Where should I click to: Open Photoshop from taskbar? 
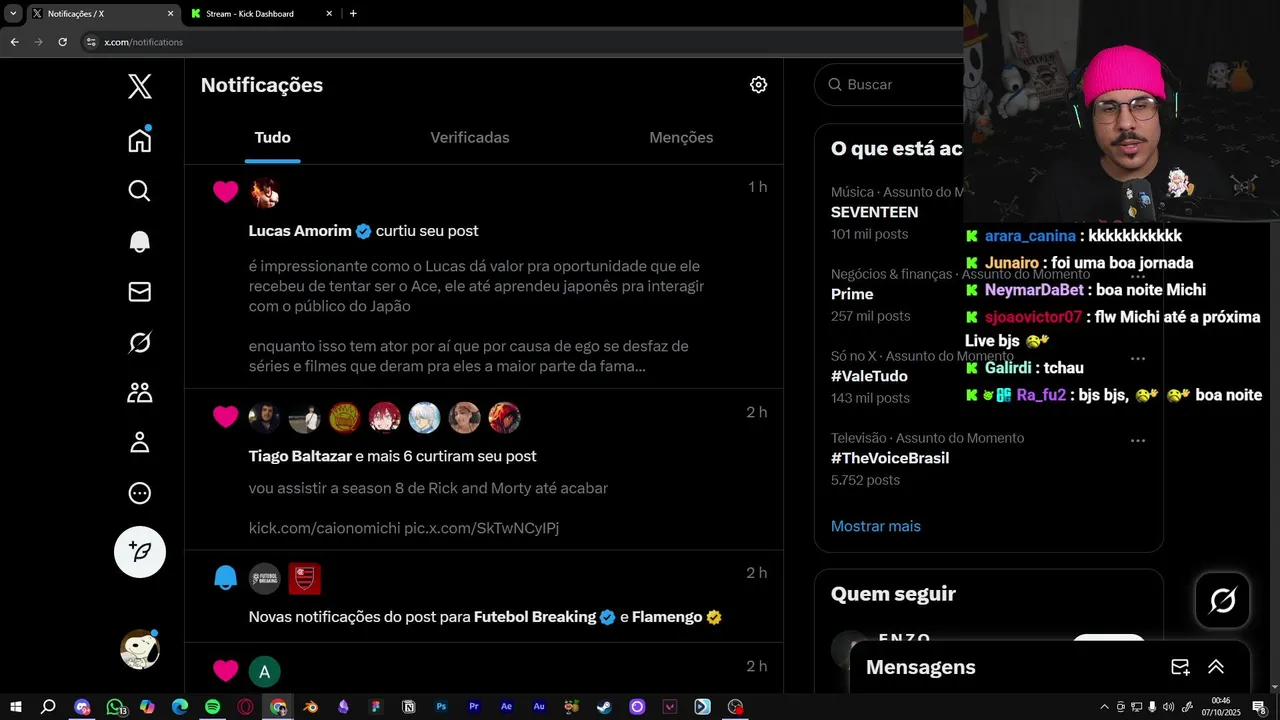coord(441,707)
